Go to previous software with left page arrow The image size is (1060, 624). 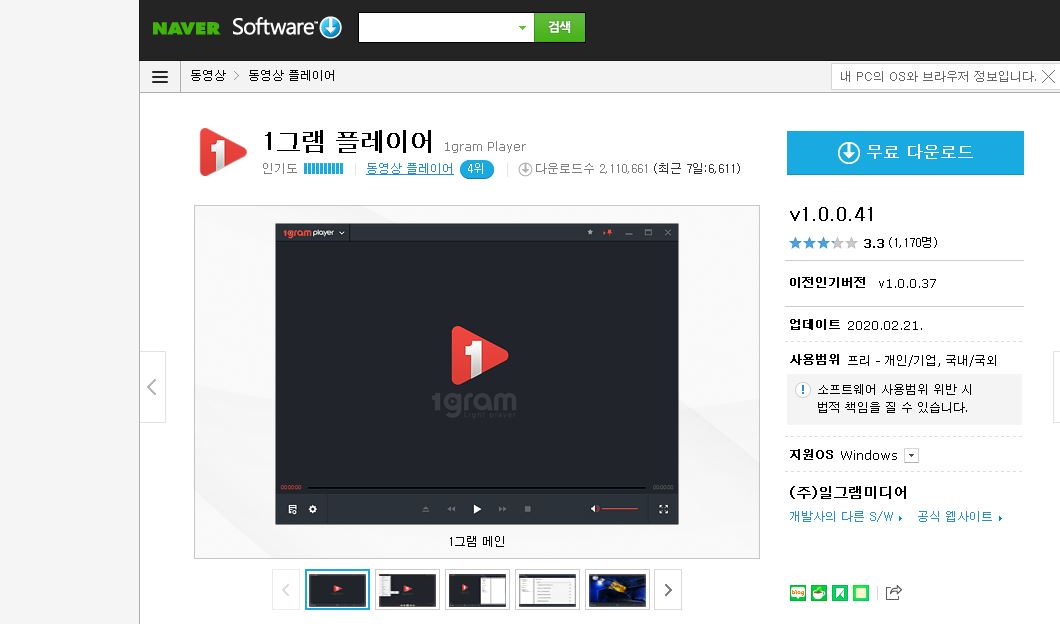pos(152,387)
